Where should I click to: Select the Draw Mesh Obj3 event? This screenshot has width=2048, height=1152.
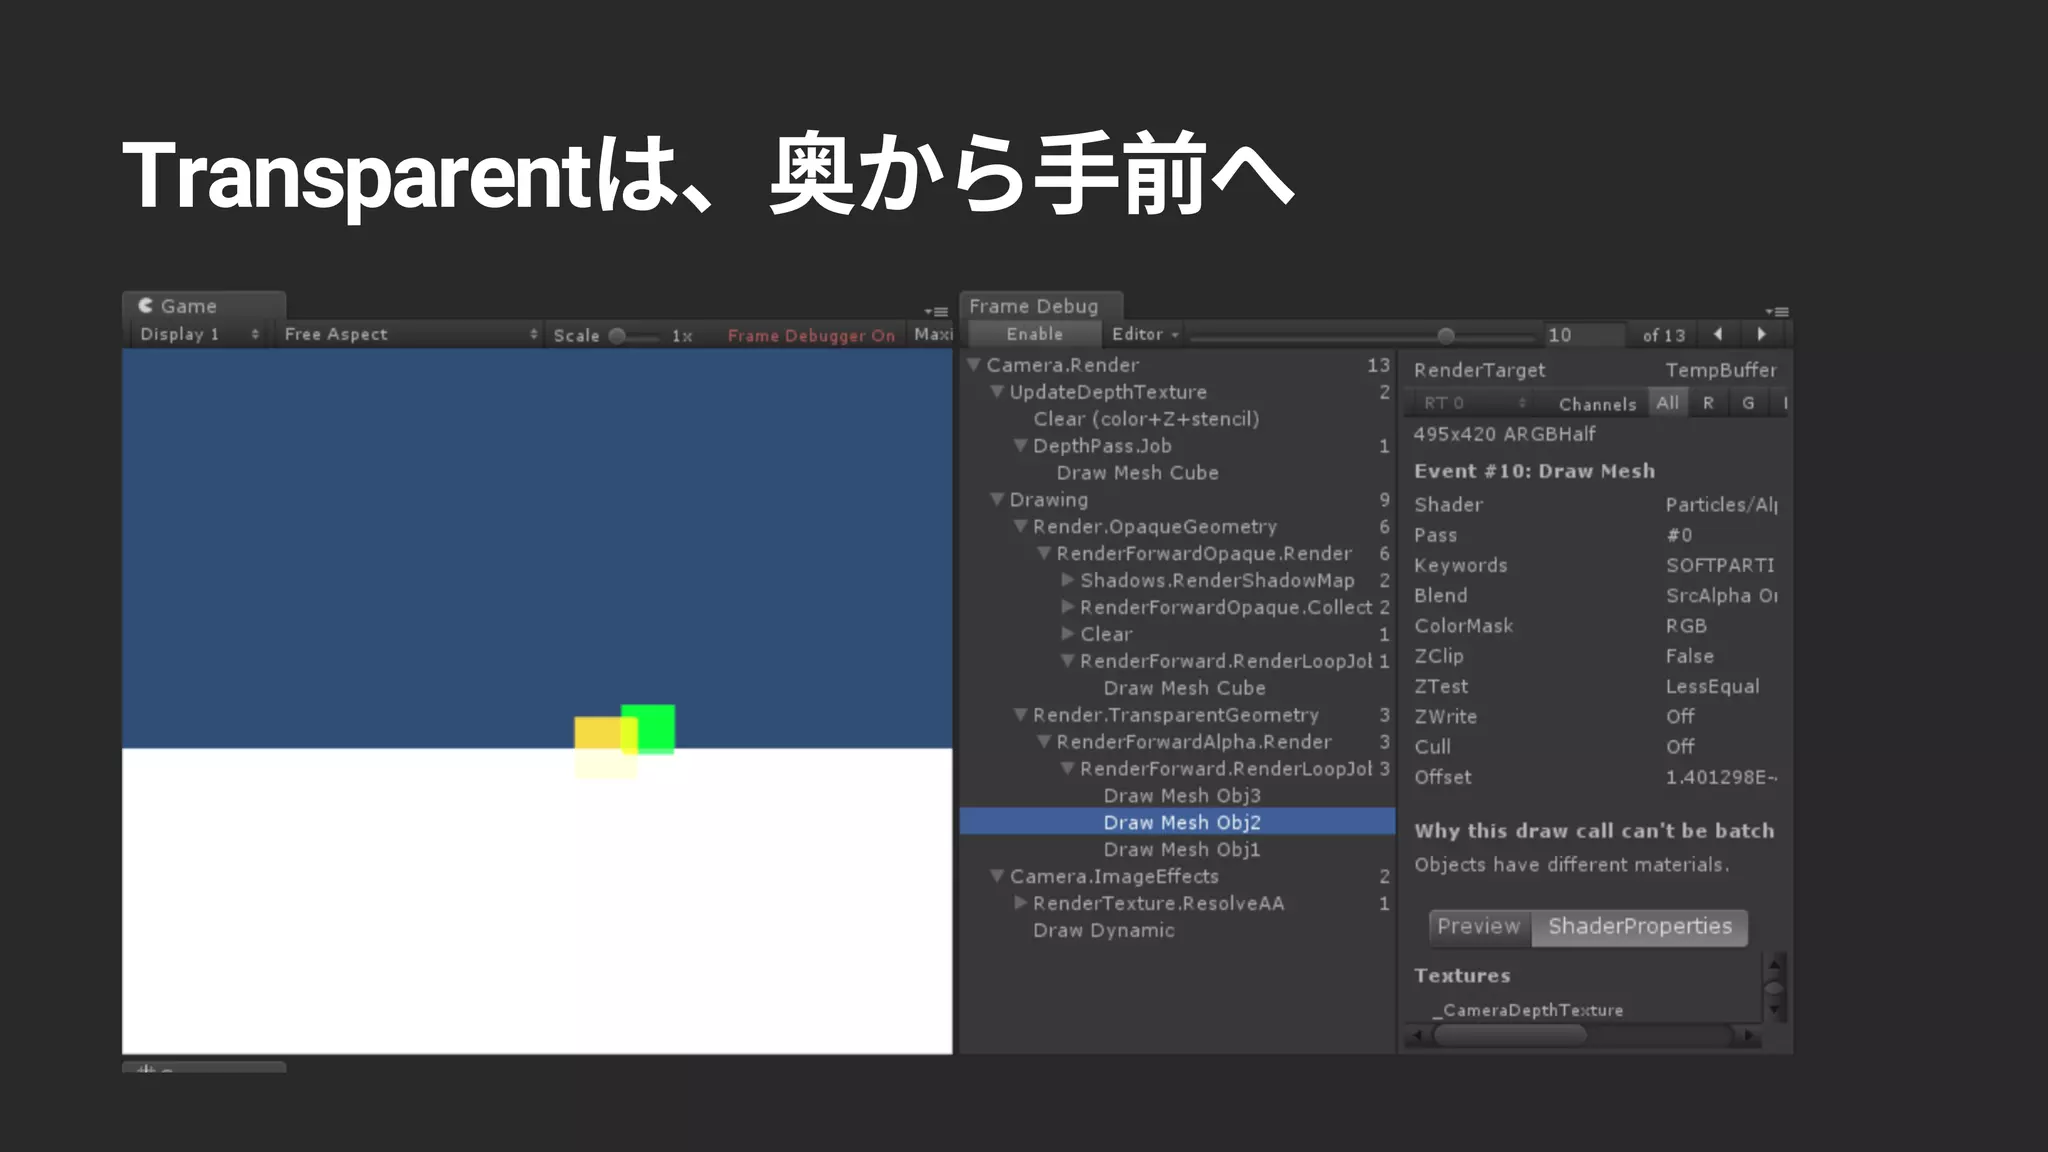1181,796
